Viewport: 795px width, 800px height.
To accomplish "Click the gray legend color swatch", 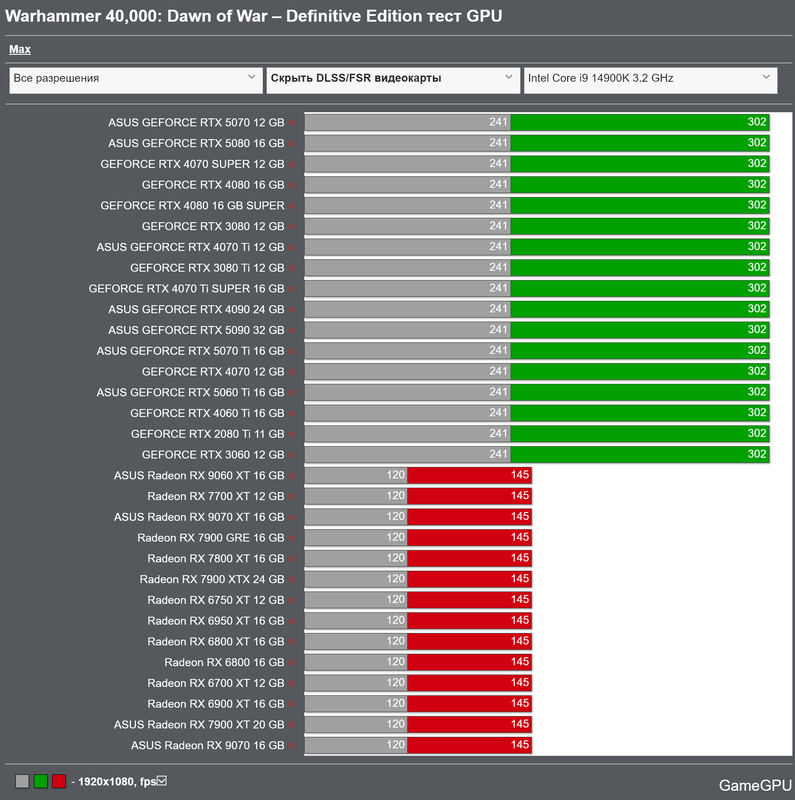I will [22, 781].
